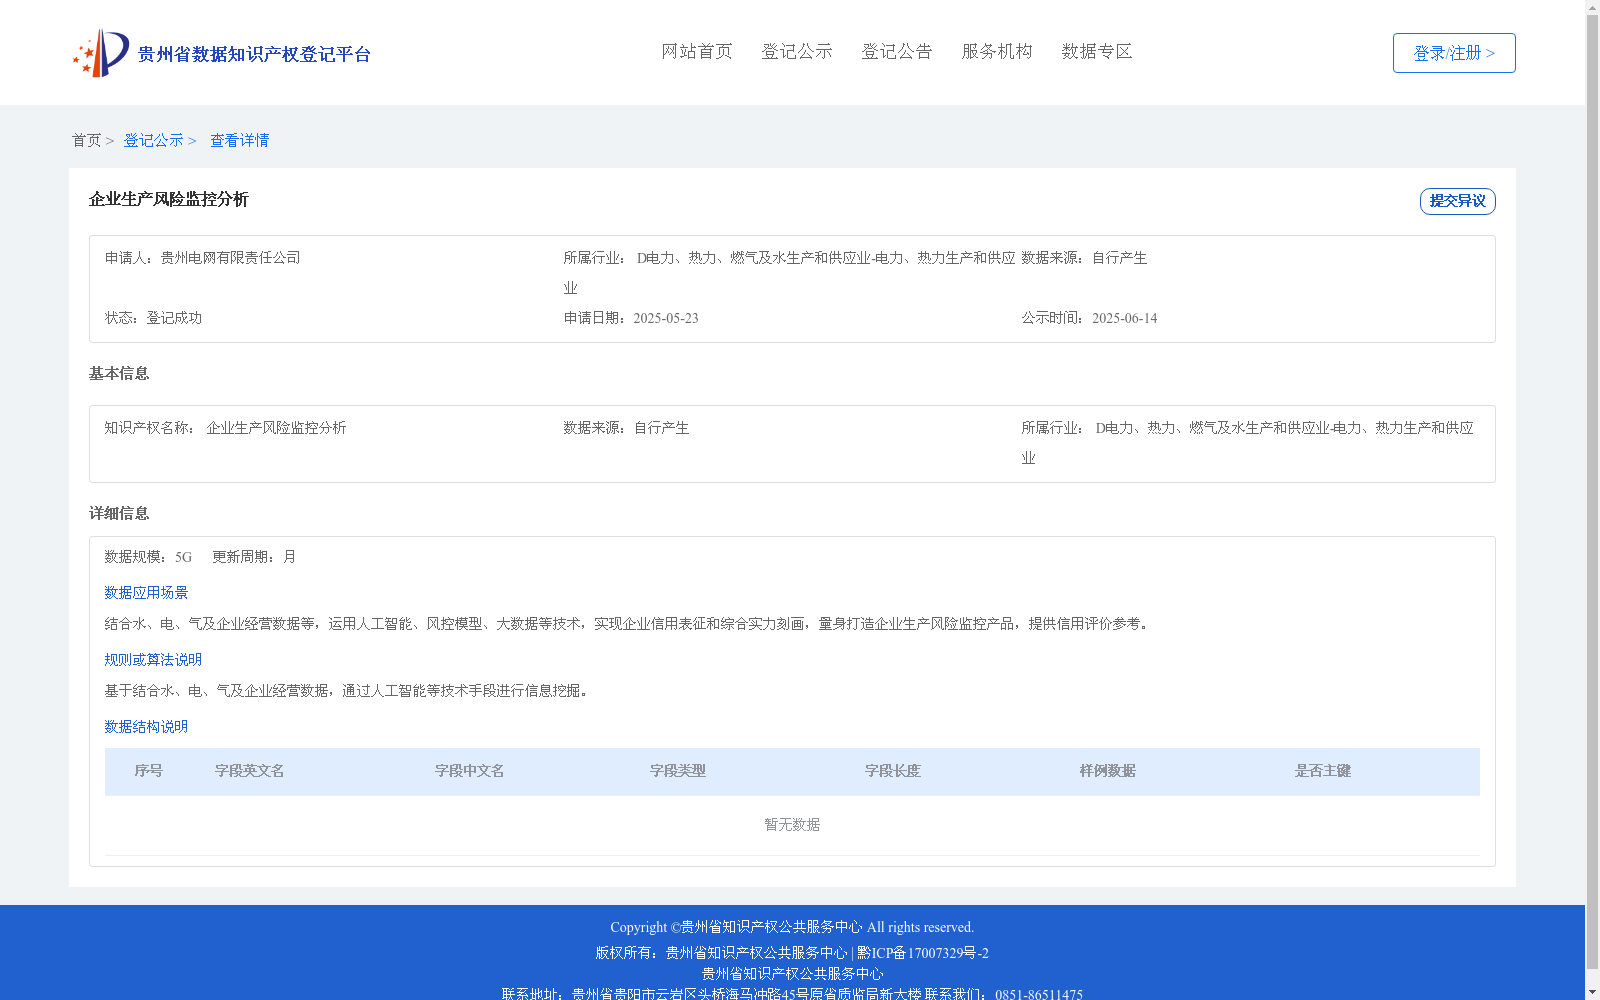Click the 暂无数据 empty table area

(790, 824)
